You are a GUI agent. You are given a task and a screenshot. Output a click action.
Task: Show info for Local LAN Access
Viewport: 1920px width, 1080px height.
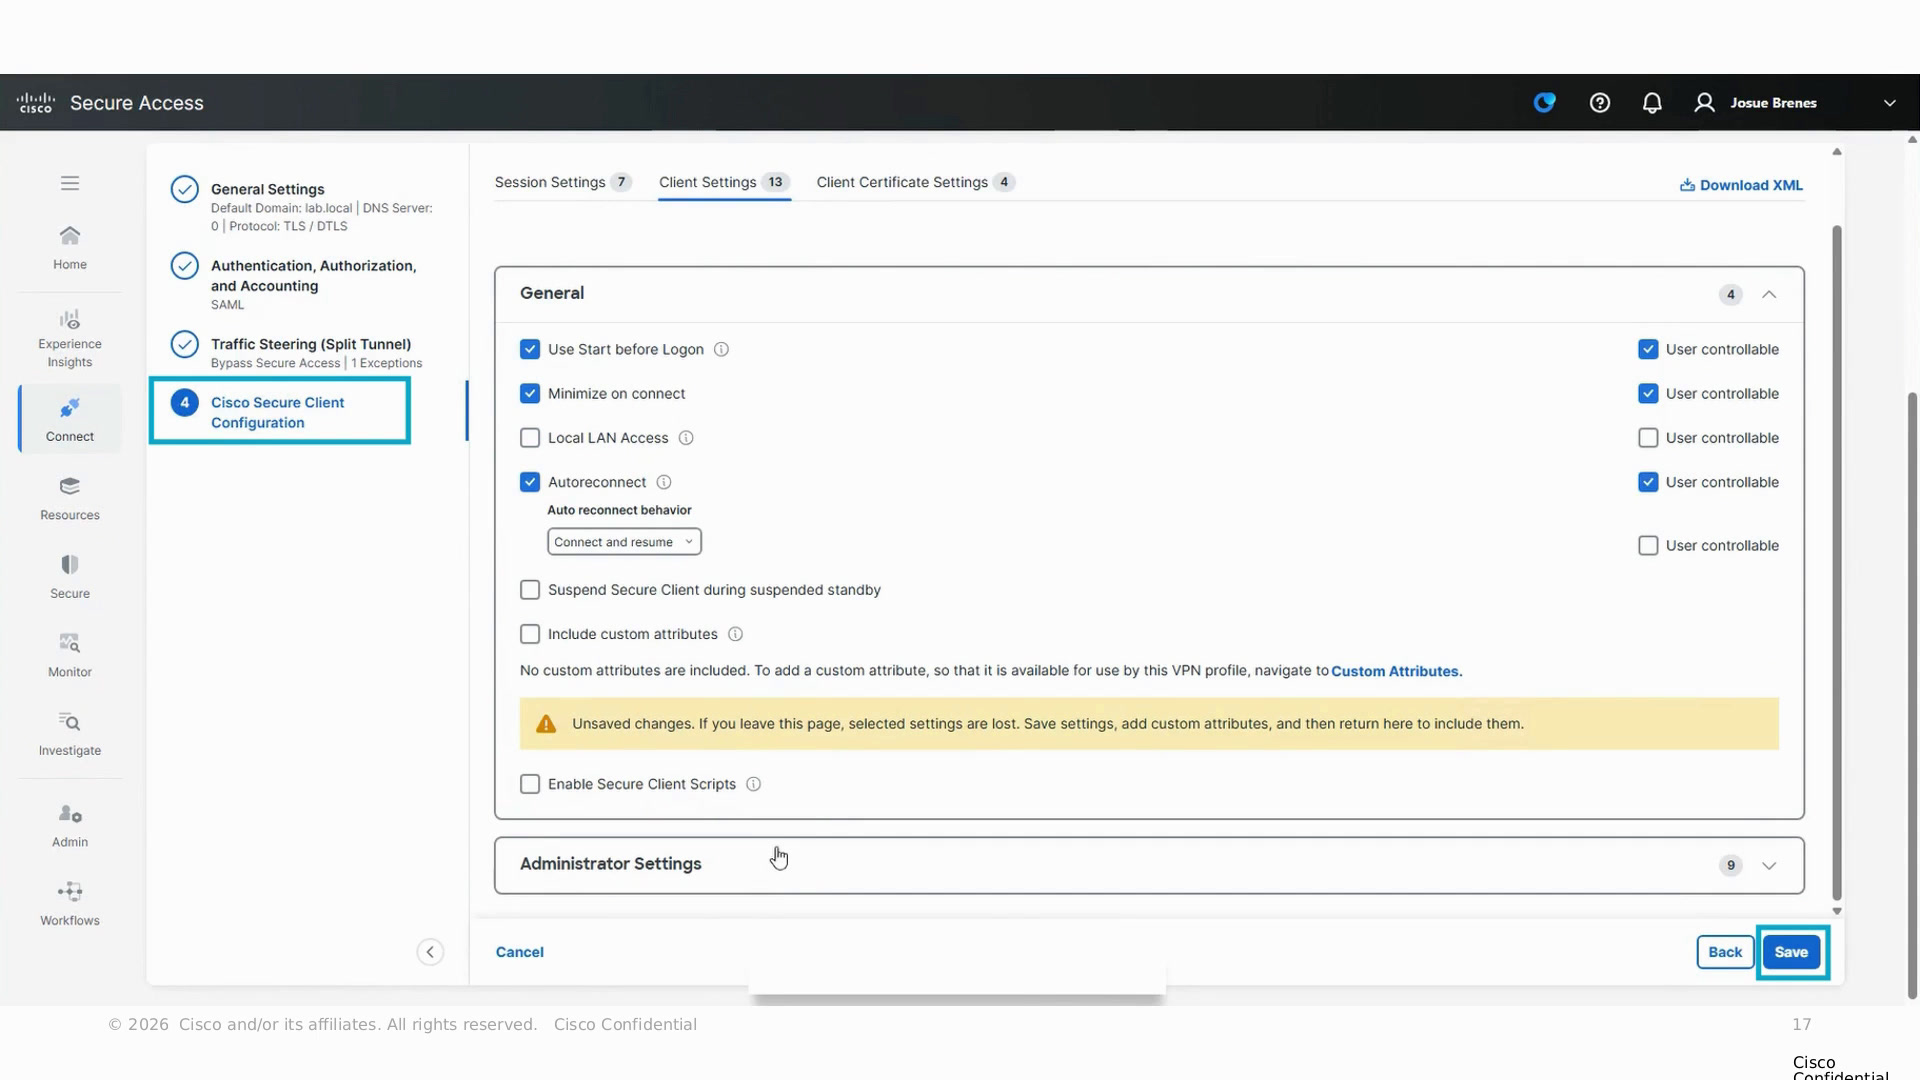point(686,438)
